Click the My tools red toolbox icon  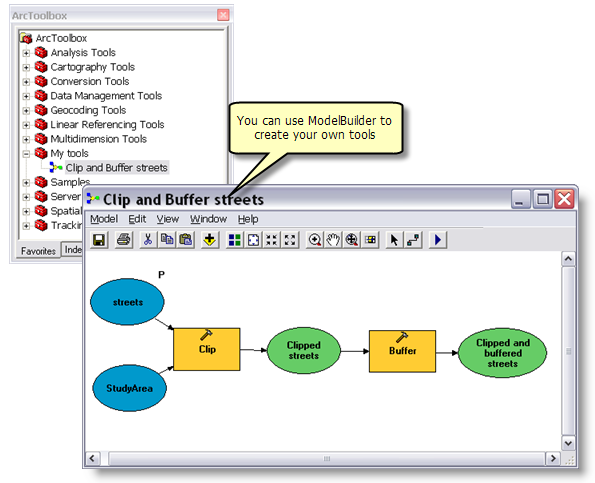coord(41,153)
